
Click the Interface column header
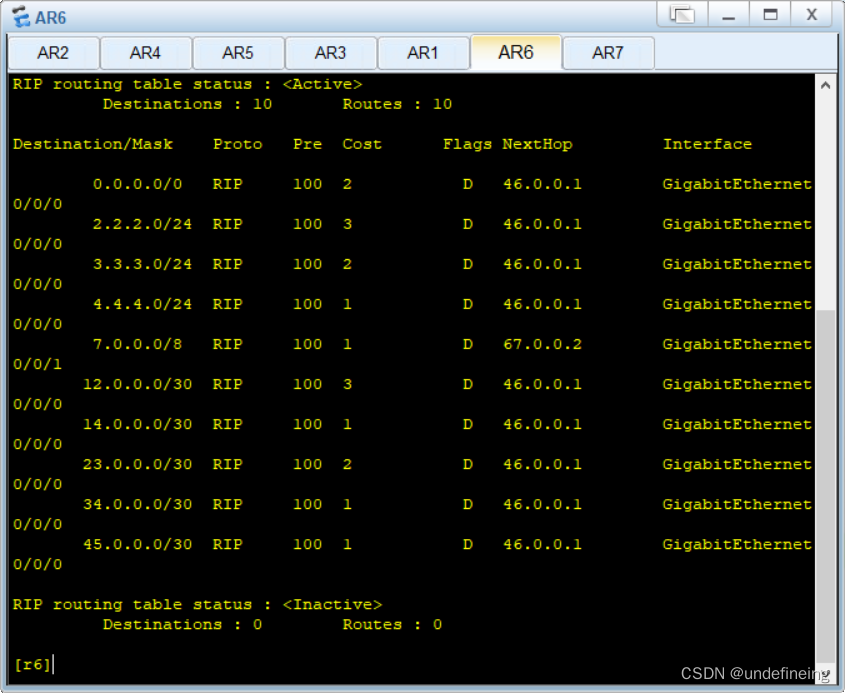point(707,144)
